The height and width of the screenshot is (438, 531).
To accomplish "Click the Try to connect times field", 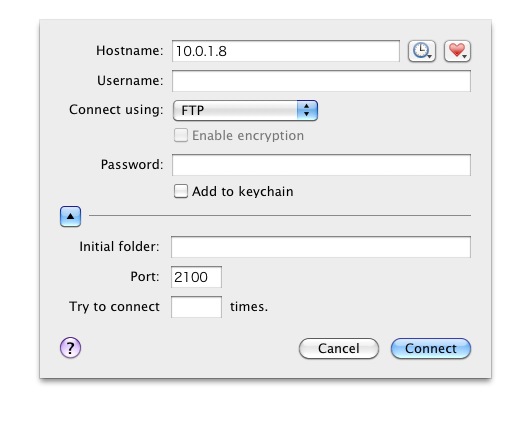I will click(196, 307).
